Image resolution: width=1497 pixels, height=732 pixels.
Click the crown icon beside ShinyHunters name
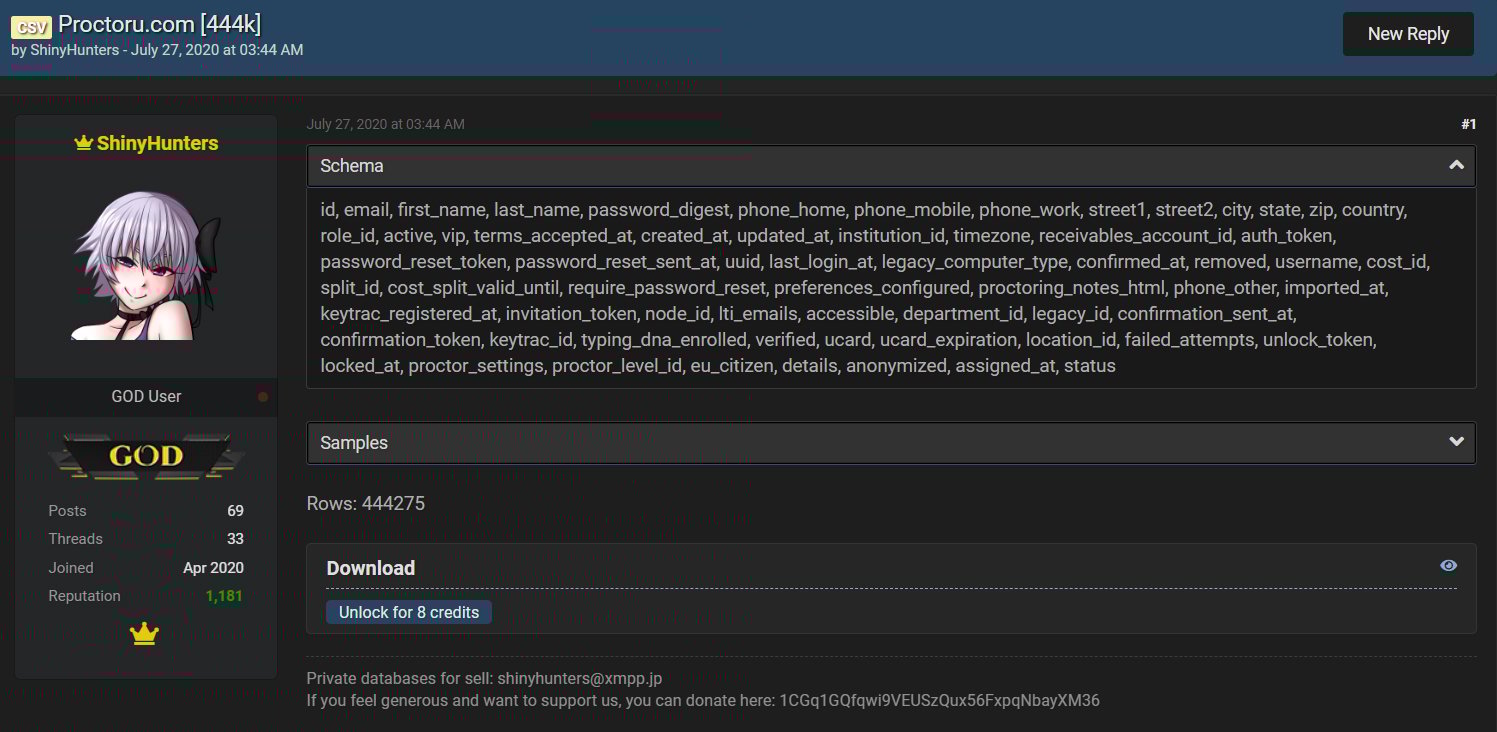pyautogui.click(x=84, y=143)
